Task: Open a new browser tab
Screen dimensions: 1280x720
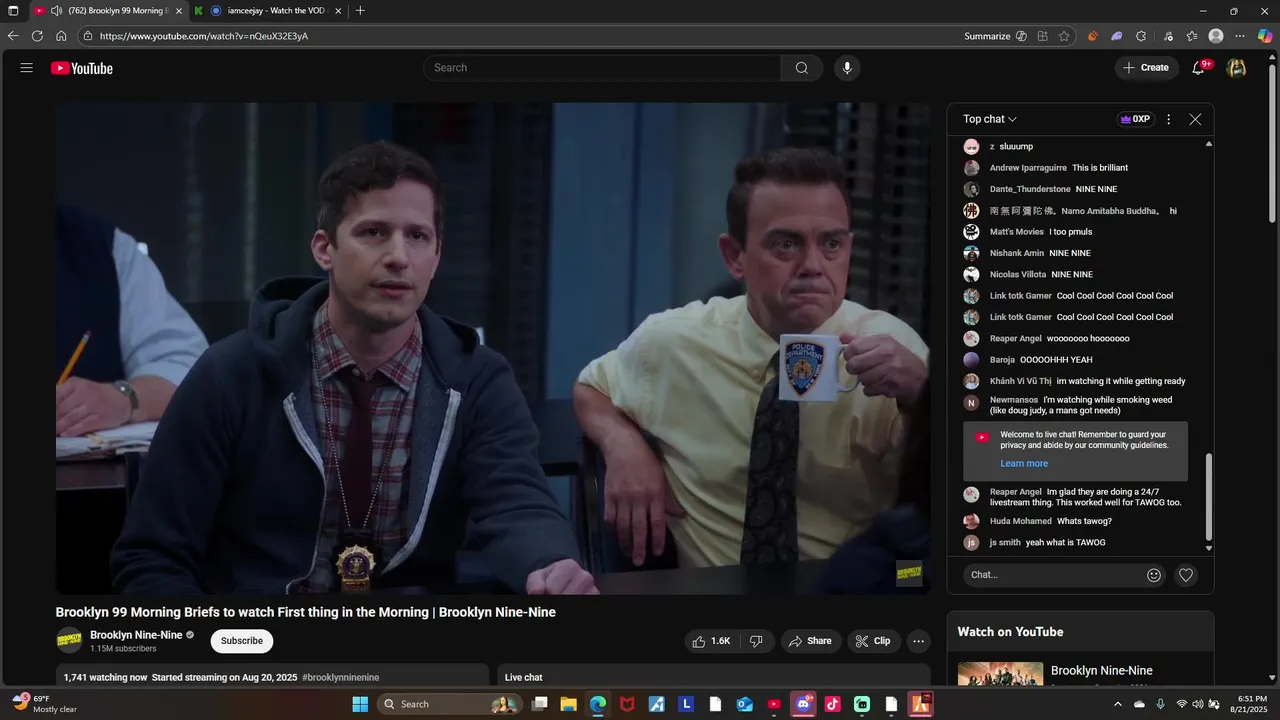Action: pos(360,11)
